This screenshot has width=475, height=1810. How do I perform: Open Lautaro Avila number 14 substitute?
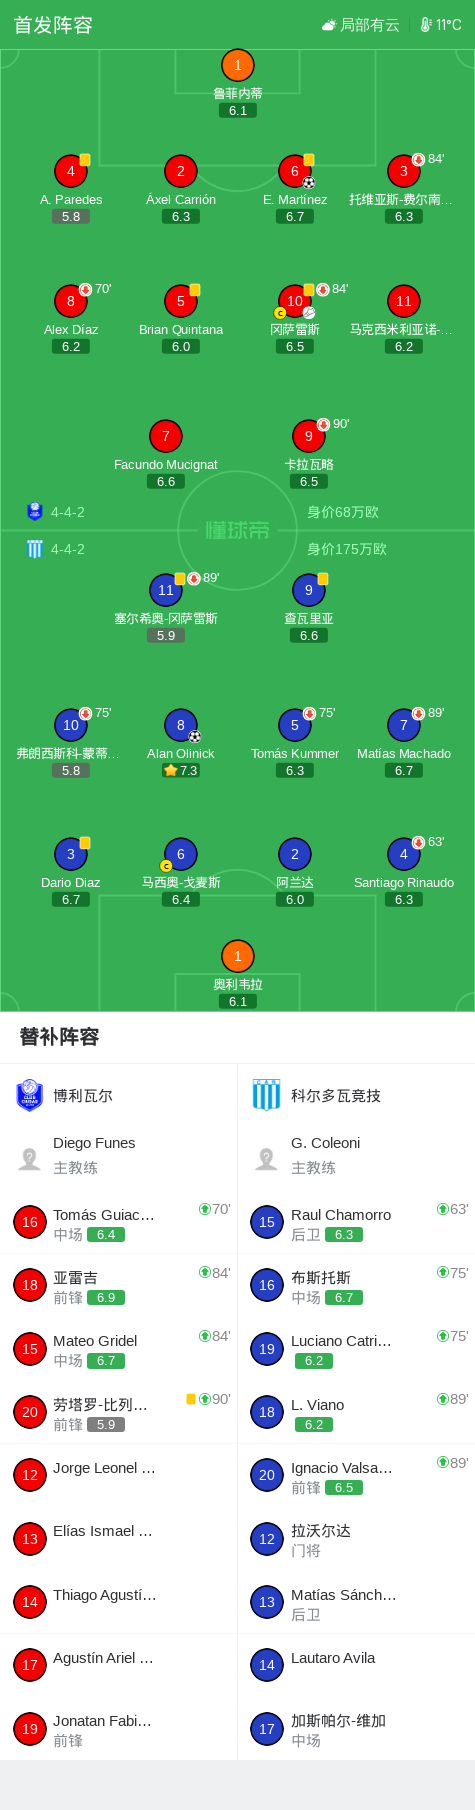coord(356,1665)
